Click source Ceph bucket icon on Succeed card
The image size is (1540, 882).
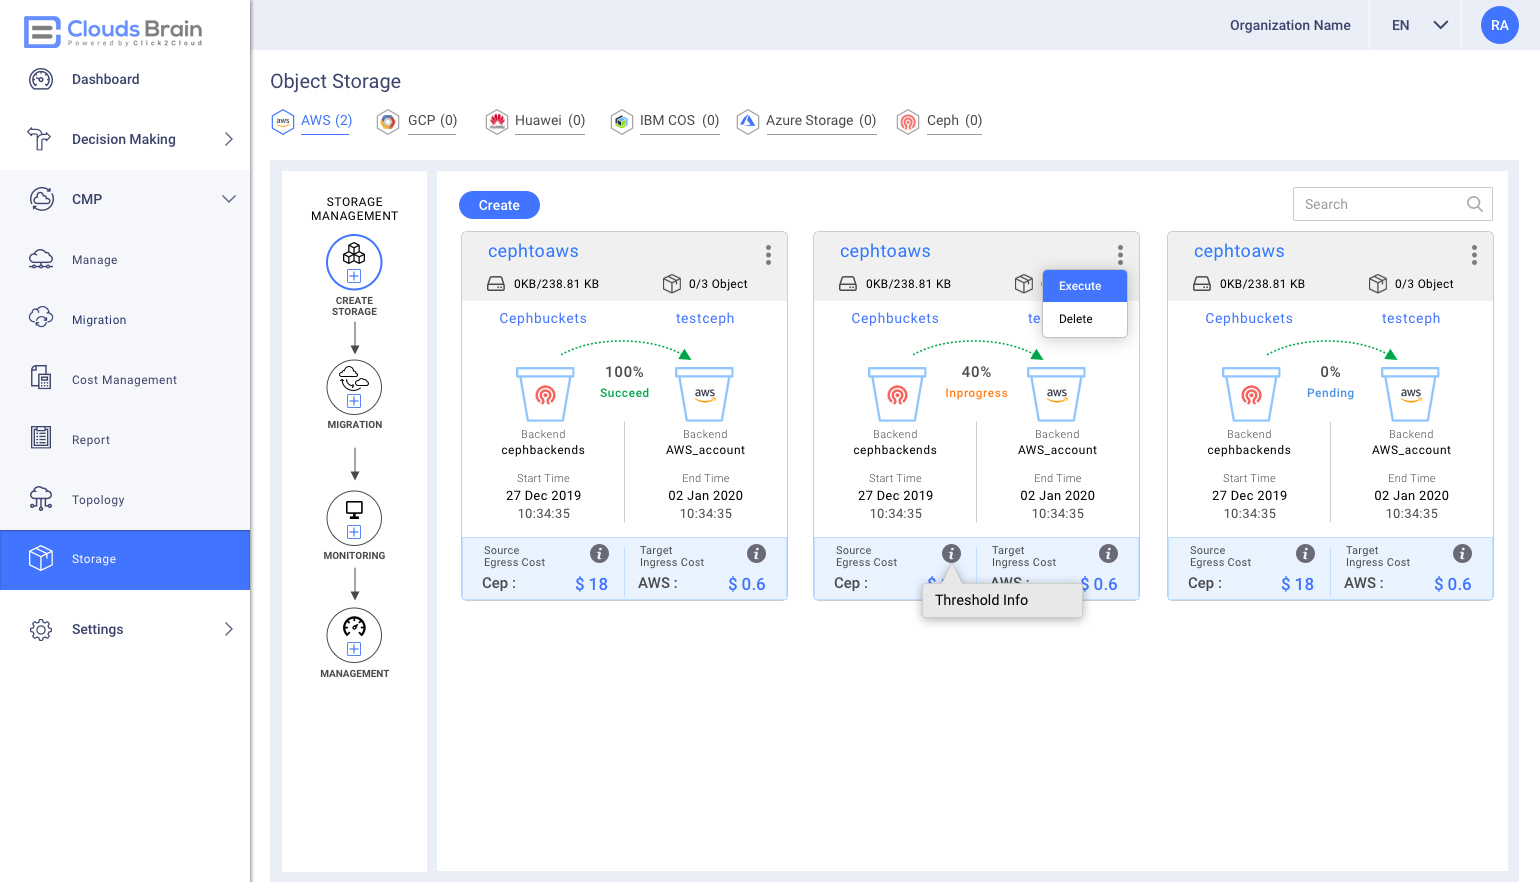point(545,394)
